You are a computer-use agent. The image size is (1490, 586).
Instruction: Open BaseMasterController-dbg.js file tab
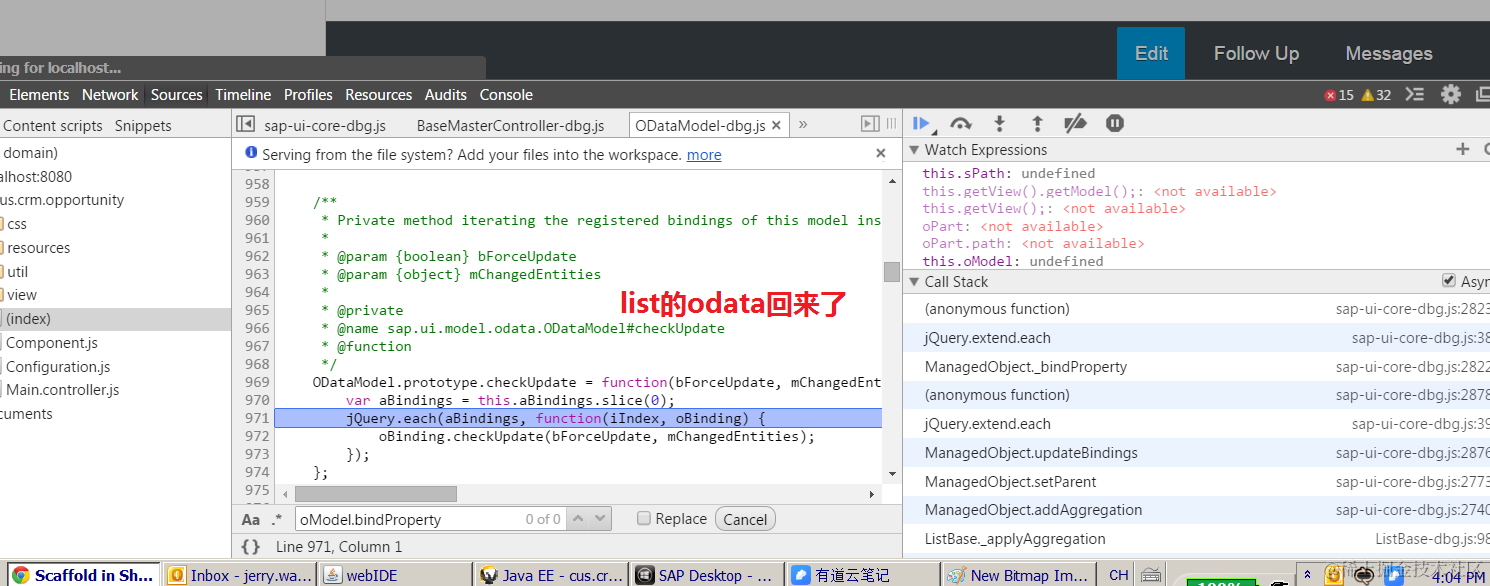(511, 125)
